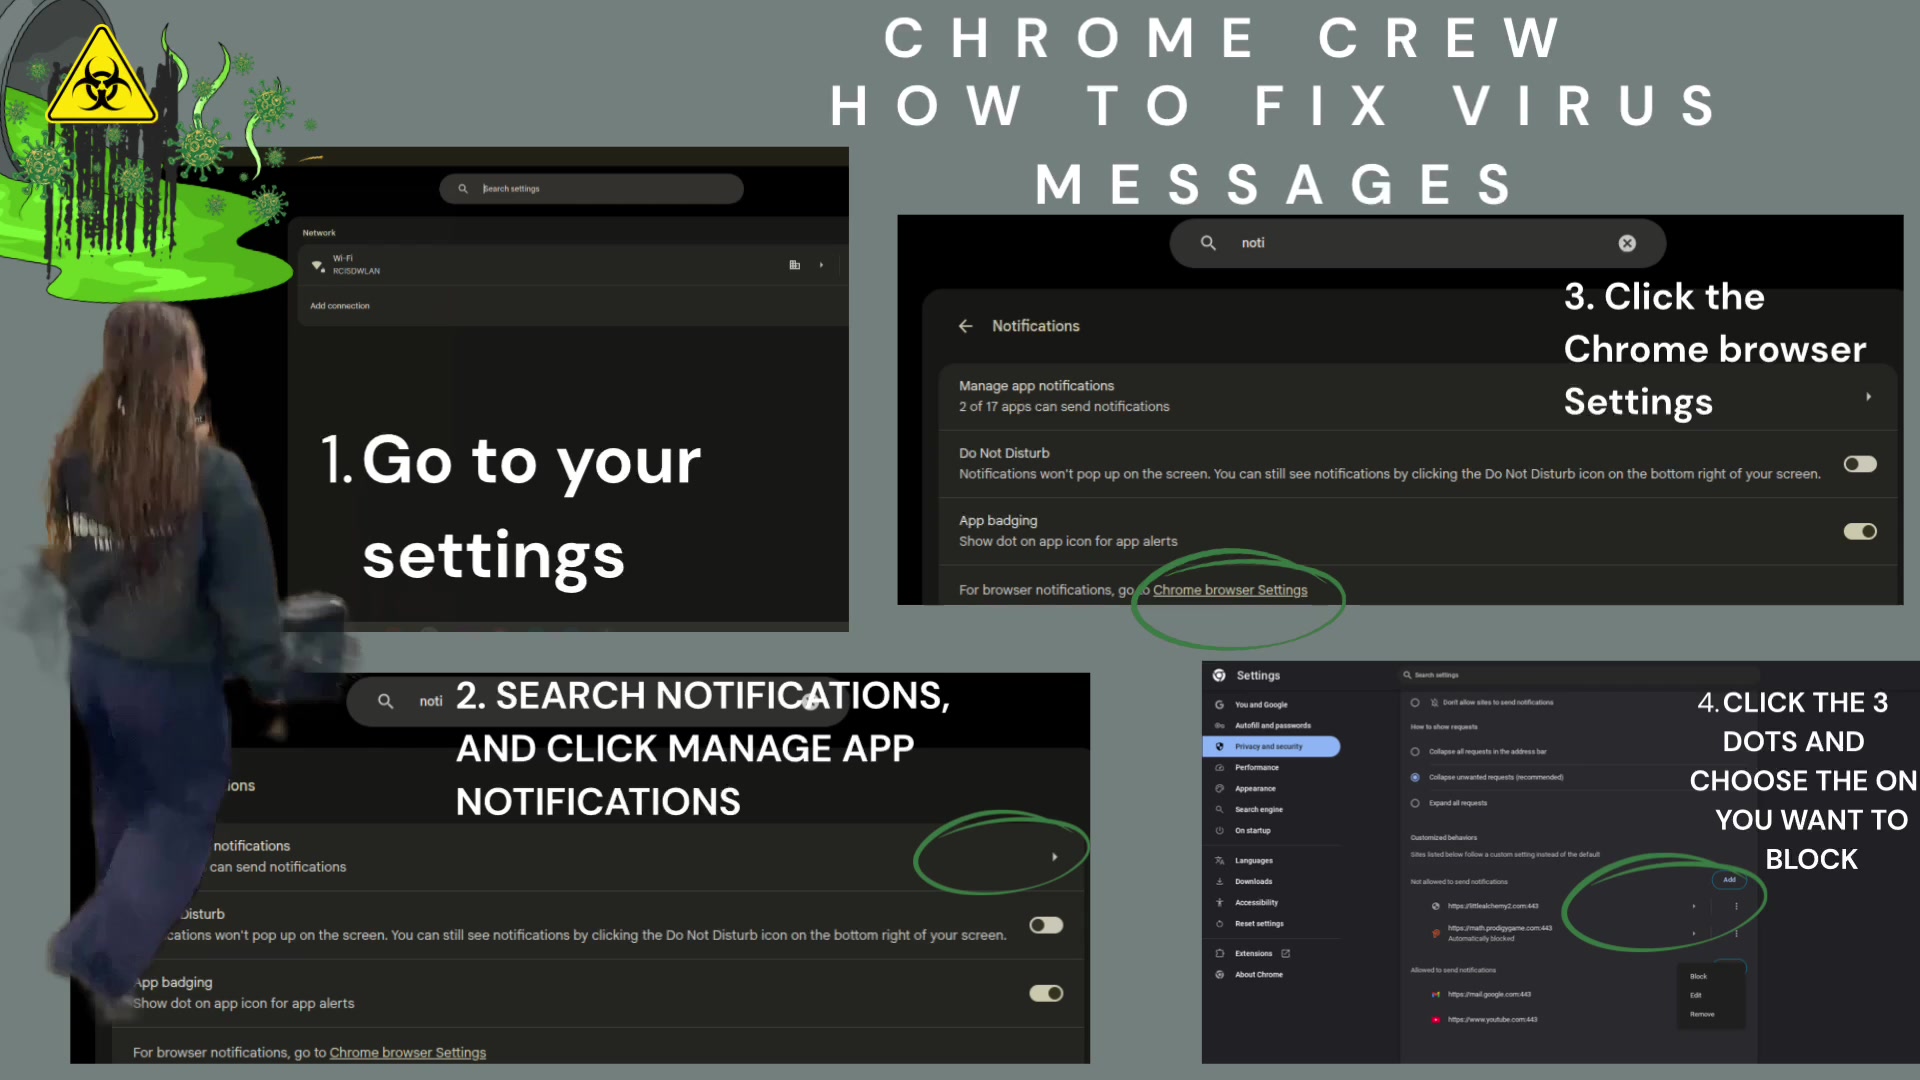Click the gauge icon beside Performance
Viewport: 1920px width, 1080px height.
pyautogui.click(x=1219, y=767)
